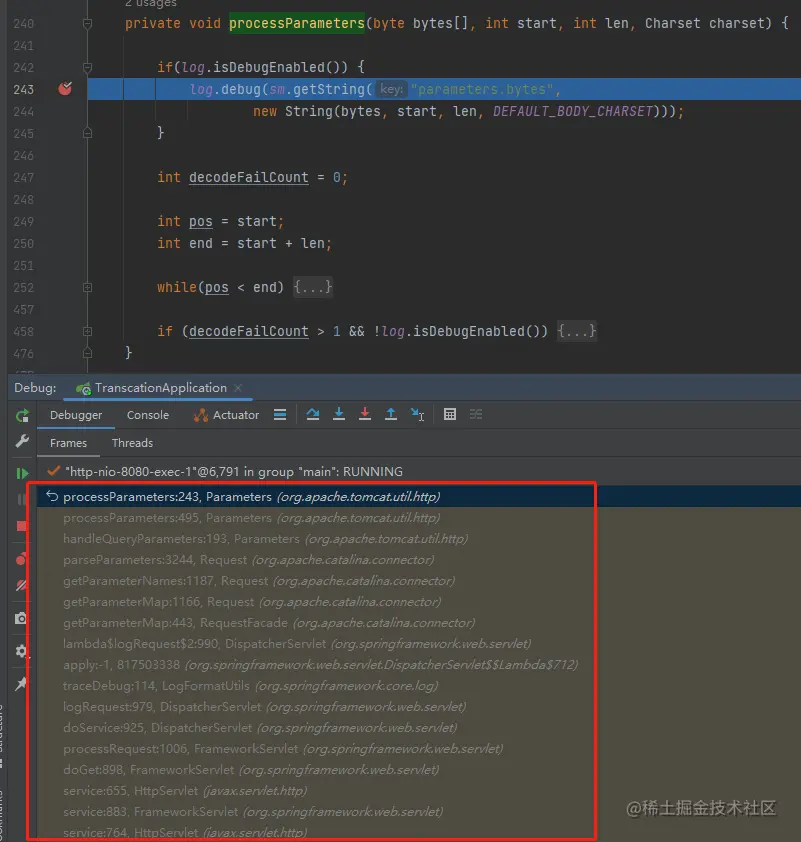Expand the folded if block on line 458
Image resolution: width=801 pixels, height=842 pixels.
click(88, 332)
